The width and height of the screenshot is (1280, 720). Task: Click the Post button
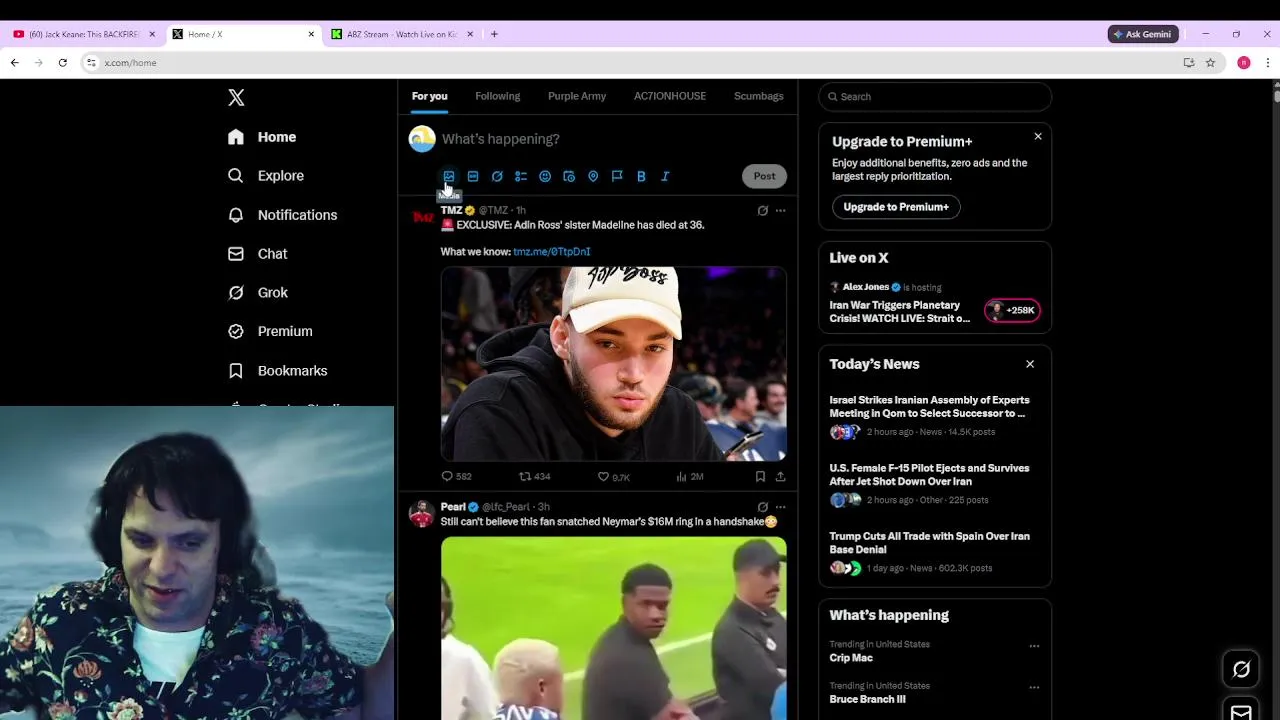764,176
